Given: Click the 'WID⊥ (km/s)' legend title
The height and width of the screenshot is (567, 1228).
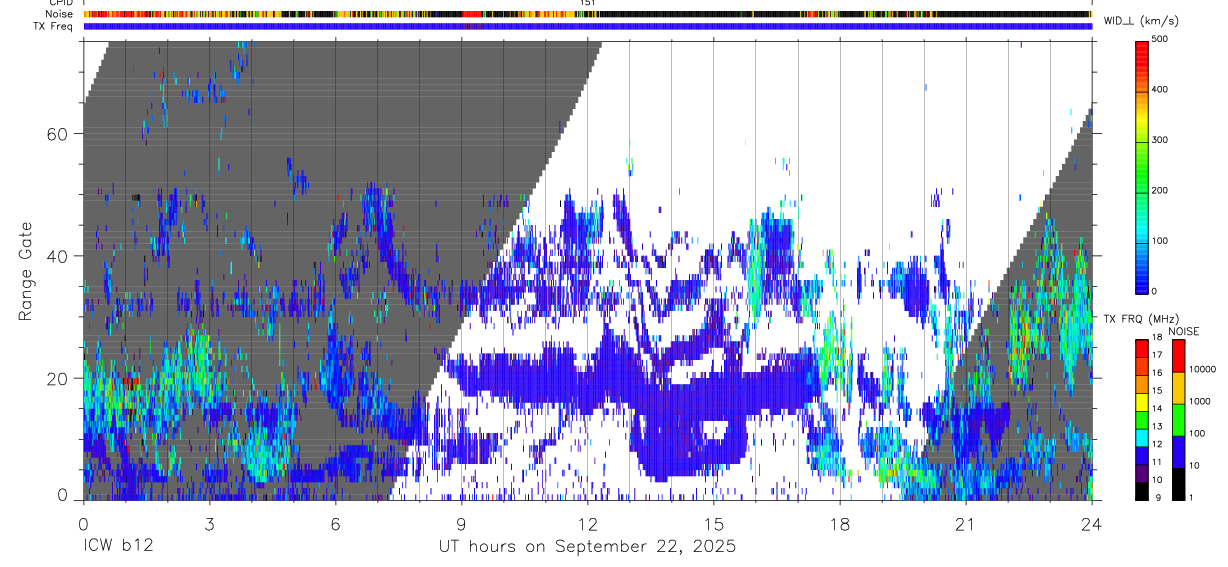Looking at the screenshot, I should (1144, 20).
